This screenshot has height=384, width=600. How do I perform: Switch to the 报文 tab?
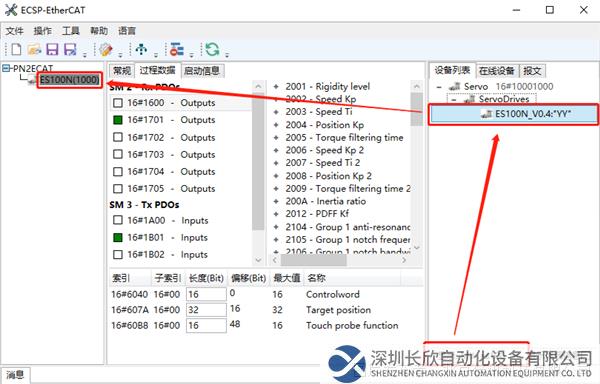click(x=532, y=71)
